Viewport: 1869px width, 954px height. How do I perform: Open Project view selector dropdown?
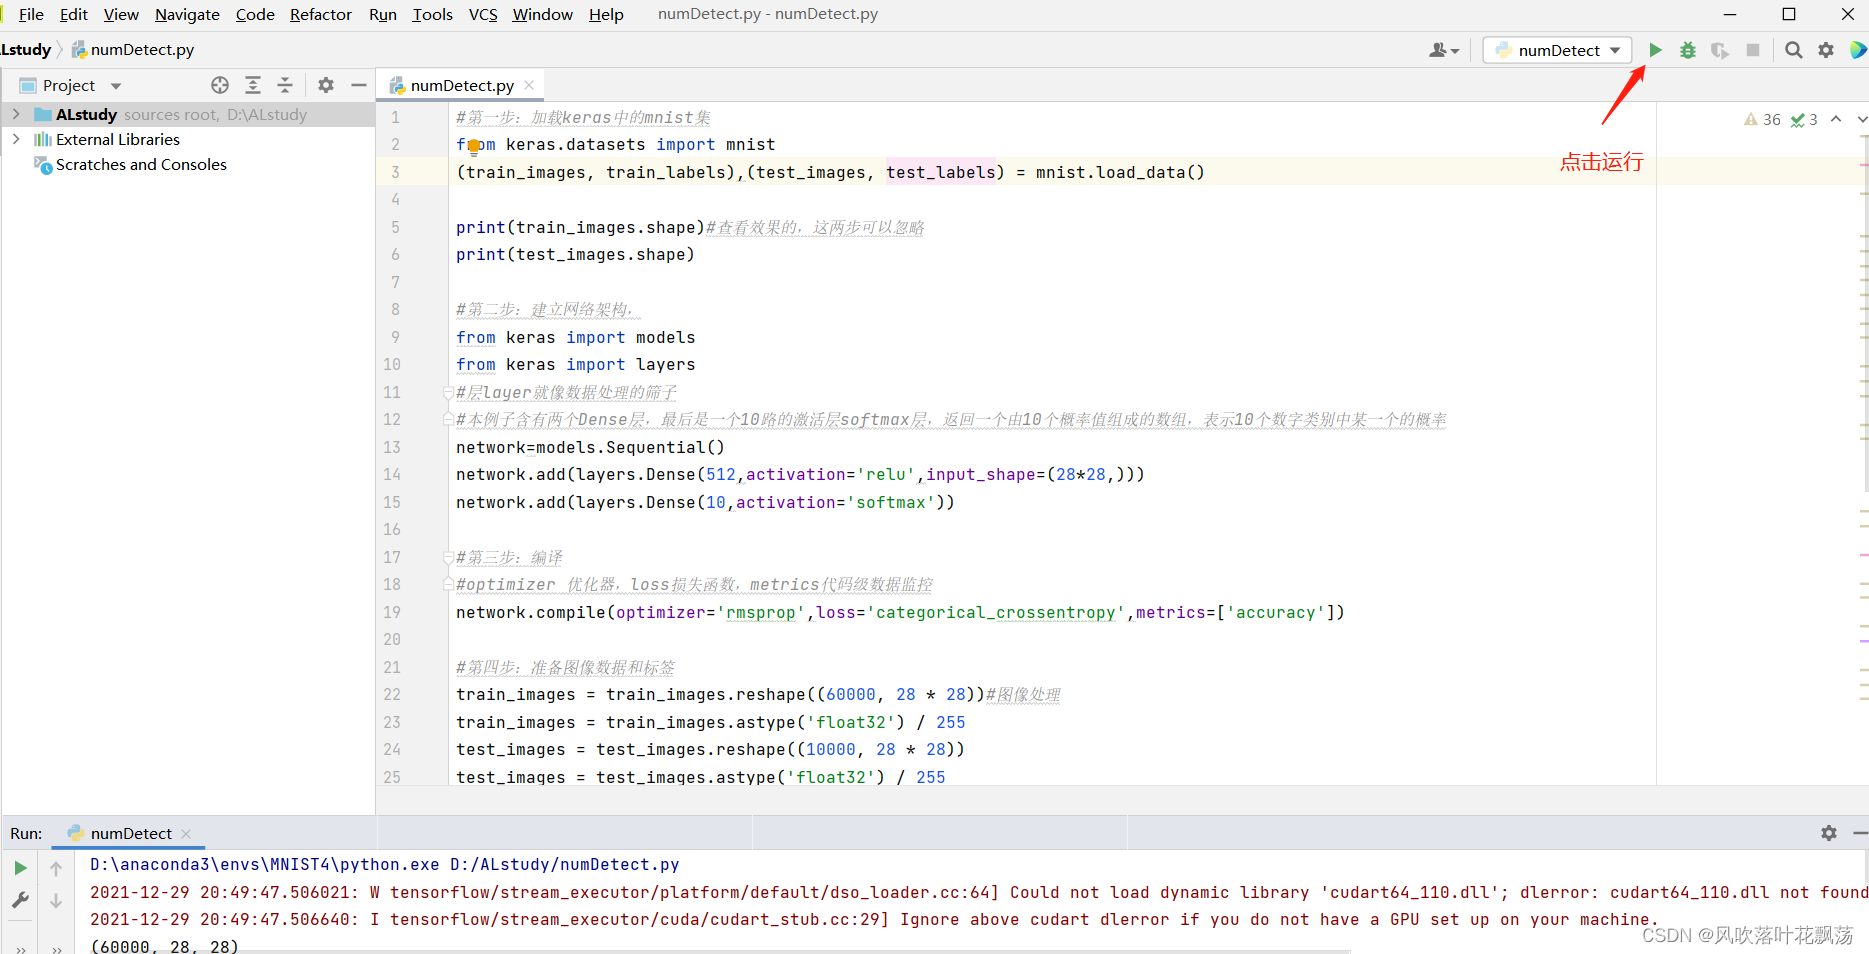coord(71,85)
